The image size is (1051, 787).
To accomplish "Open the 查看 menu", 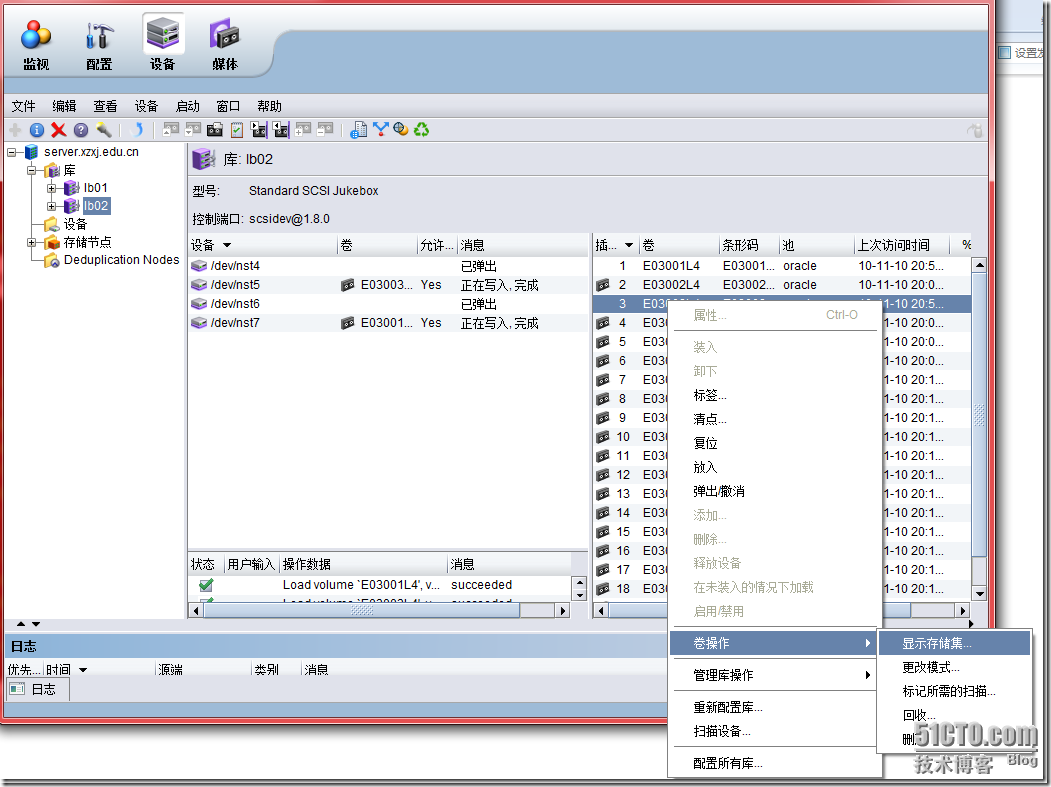I will point(105,106).
